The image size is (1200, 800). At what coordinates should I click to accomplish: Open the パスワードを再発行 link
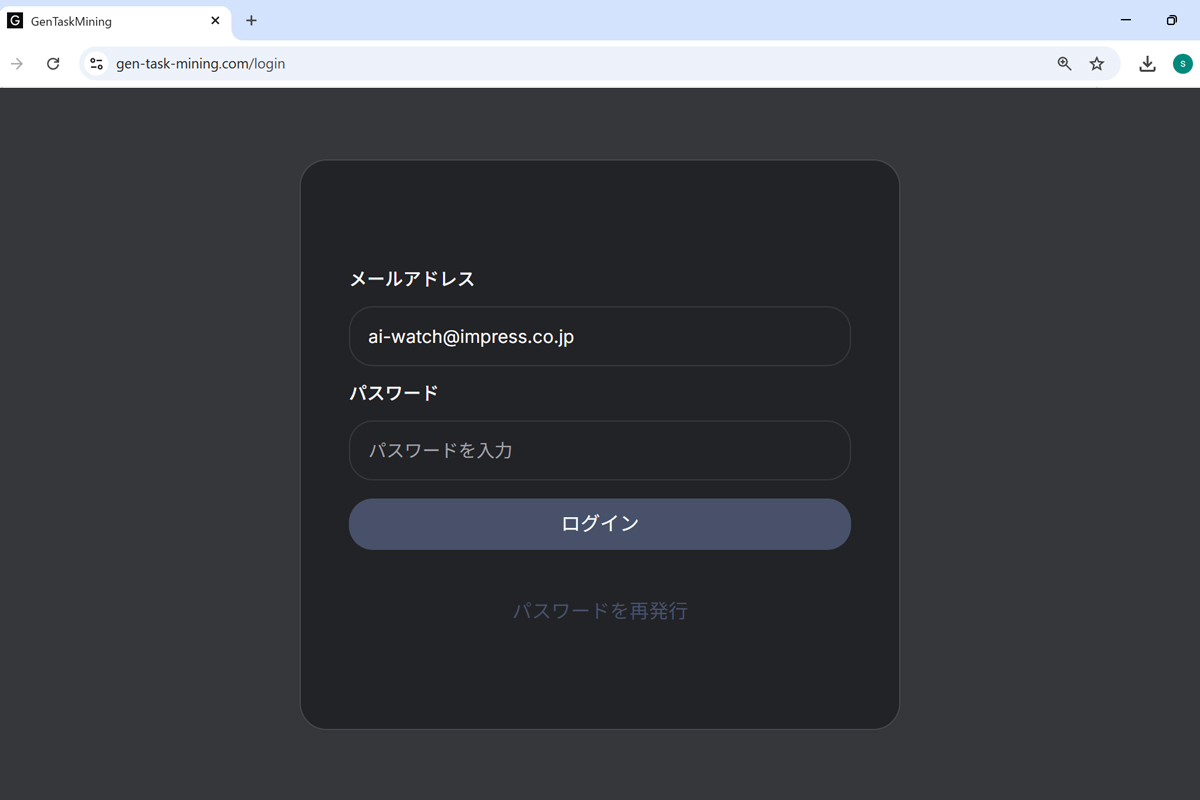(600, 610)
